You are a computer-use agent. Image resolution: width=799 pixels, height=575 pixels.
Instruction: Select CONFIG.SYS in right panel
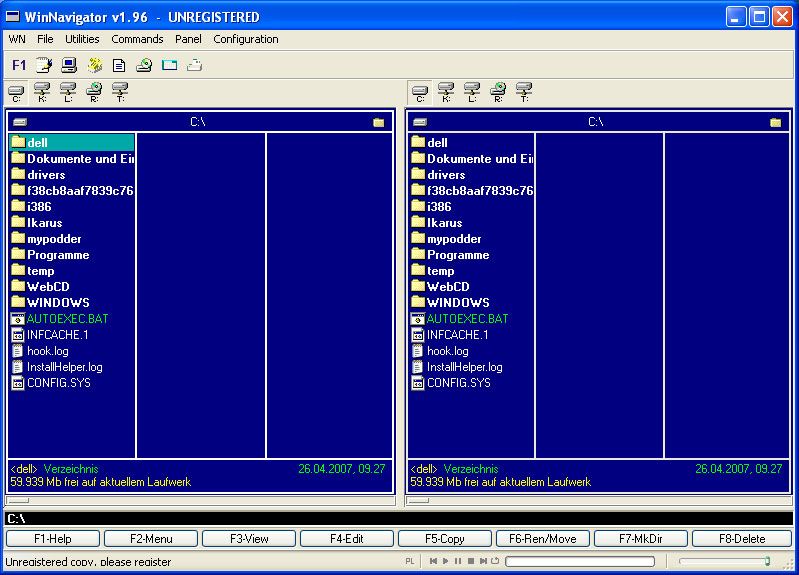click(x=472, y=383)
